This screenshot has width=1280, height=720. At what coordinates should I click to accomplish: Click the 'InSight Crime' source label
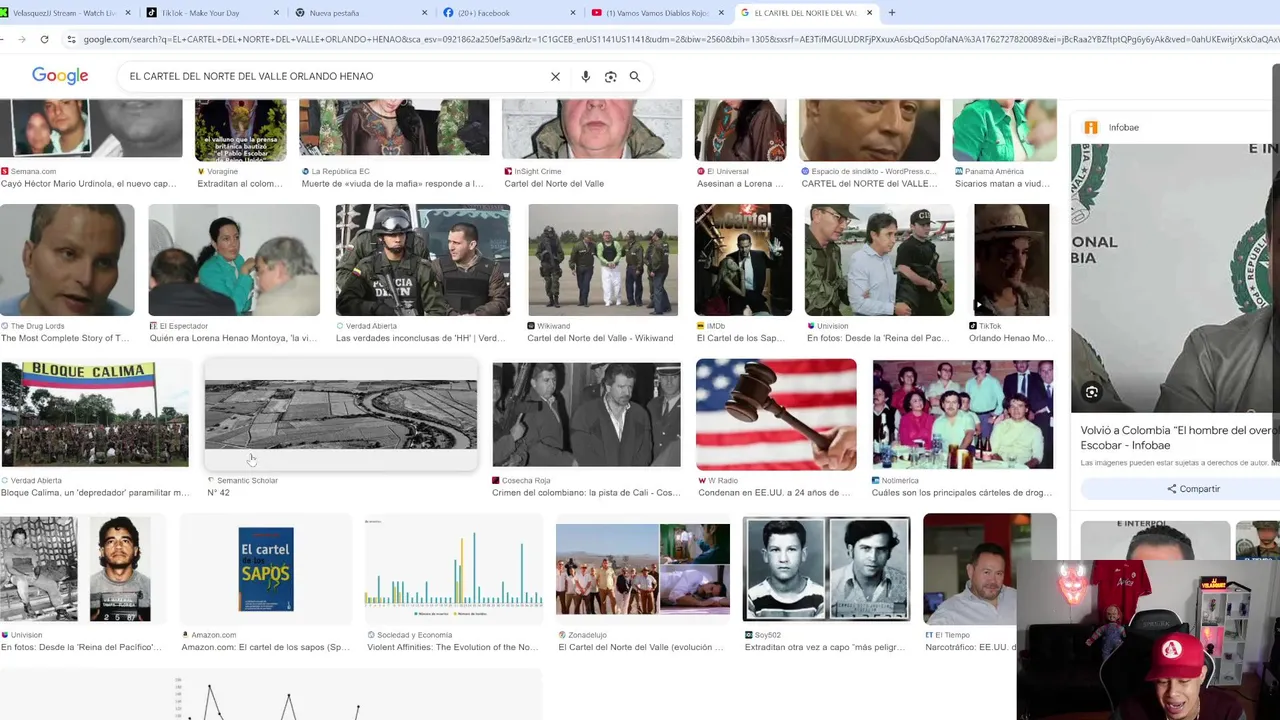[x=537, y=171]
